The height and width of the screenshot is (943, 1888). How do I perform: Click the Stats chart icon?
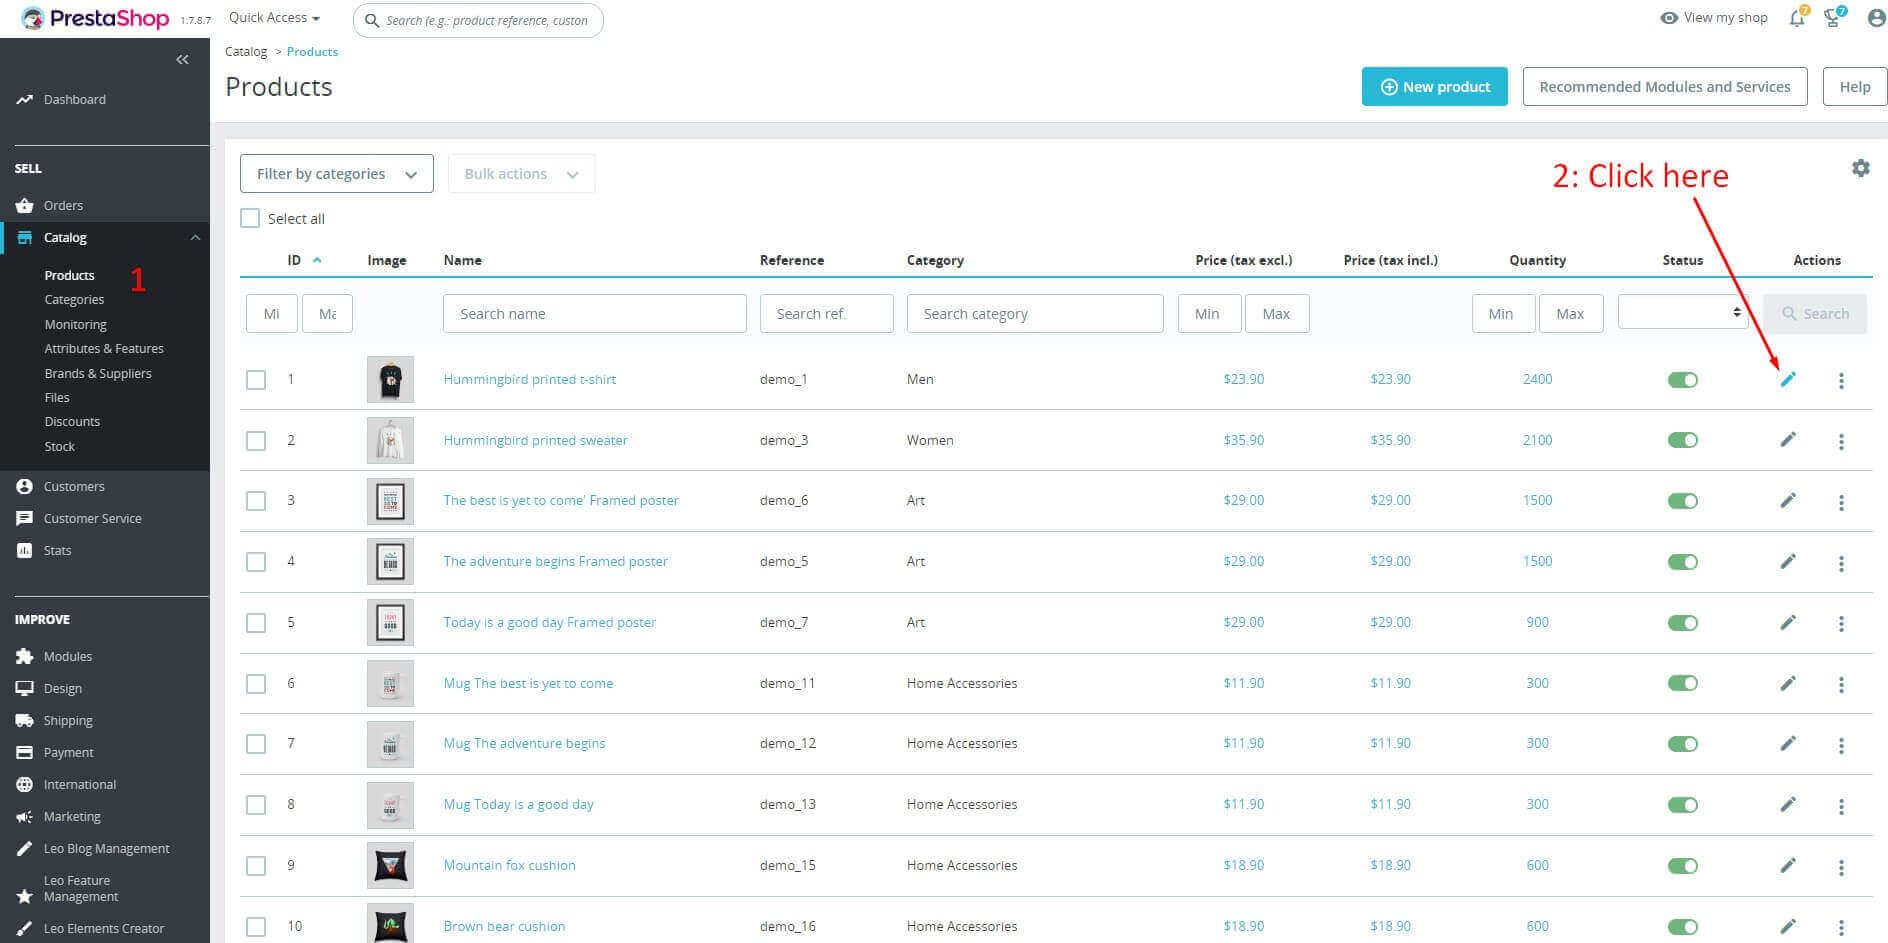point(24,550)
